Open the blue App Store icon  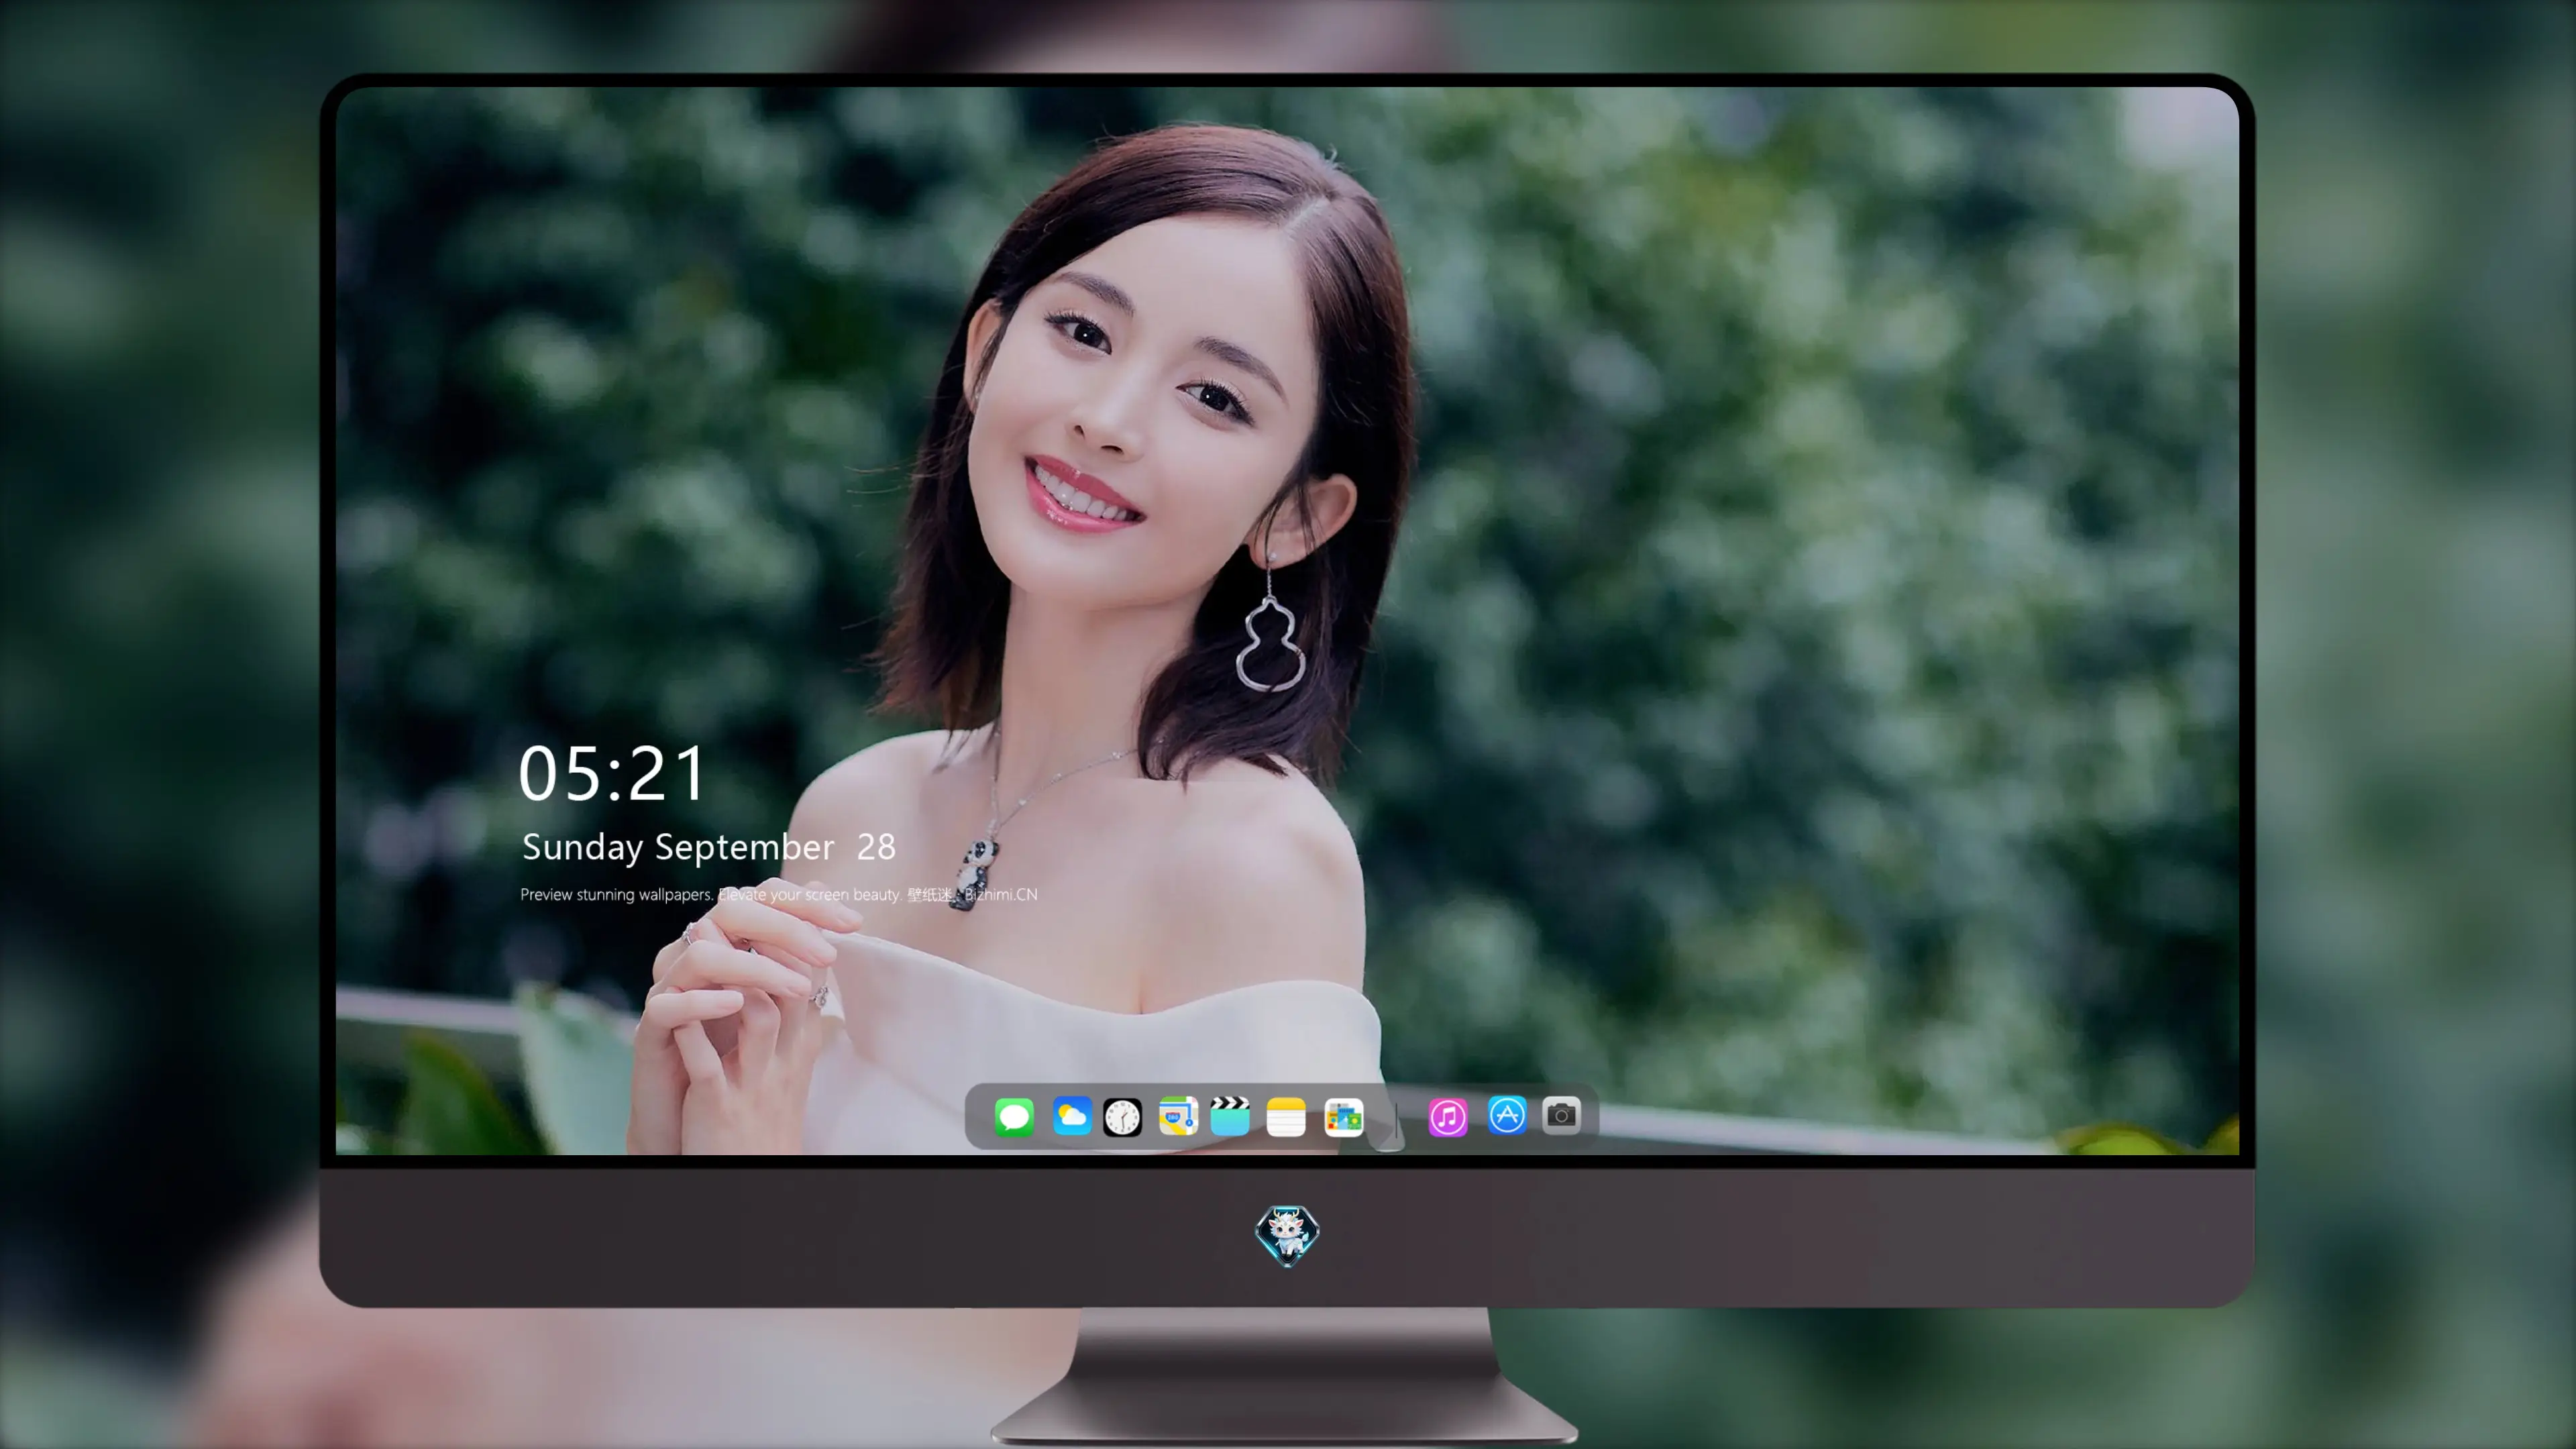(x=1507, y=1115)
